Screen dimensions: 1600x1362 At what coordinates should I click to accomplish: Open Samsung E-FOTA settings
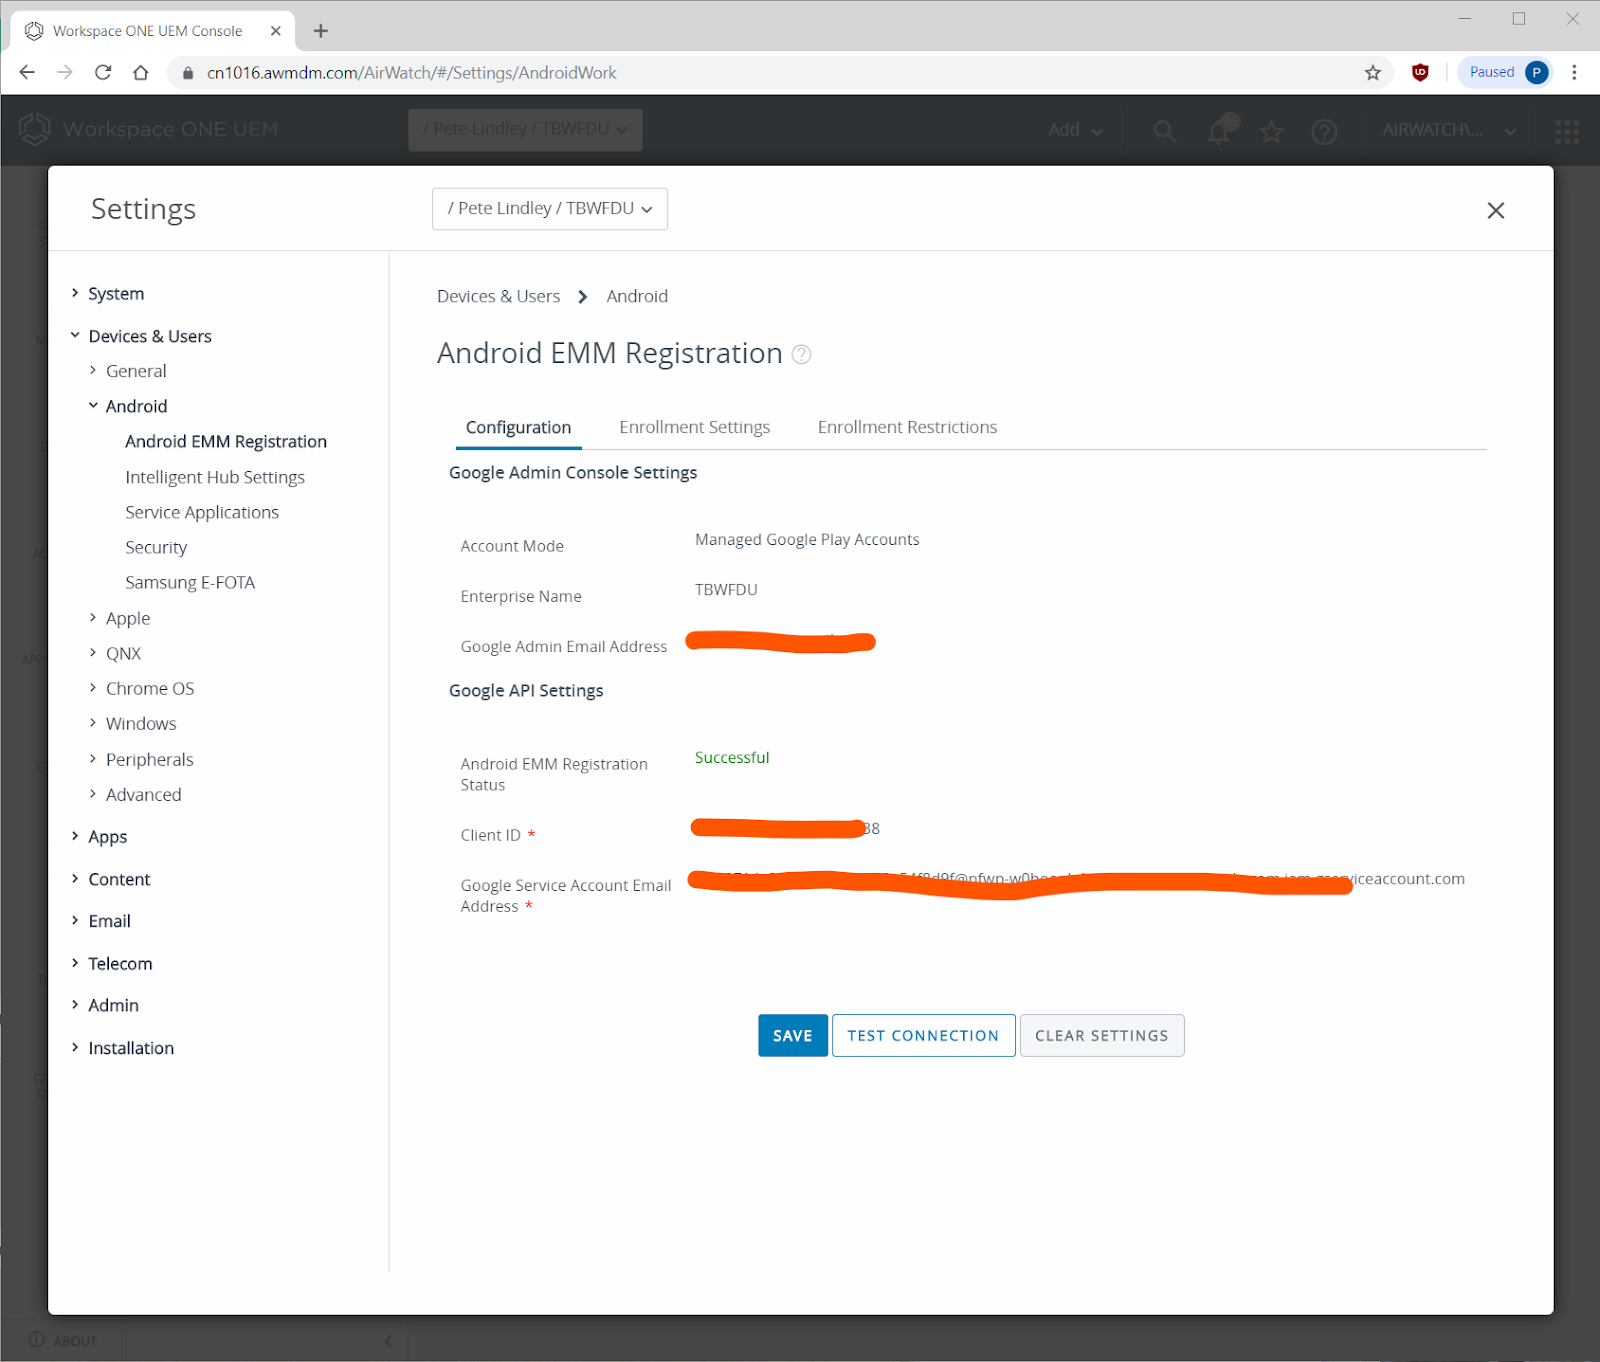[x=190, y=582]
